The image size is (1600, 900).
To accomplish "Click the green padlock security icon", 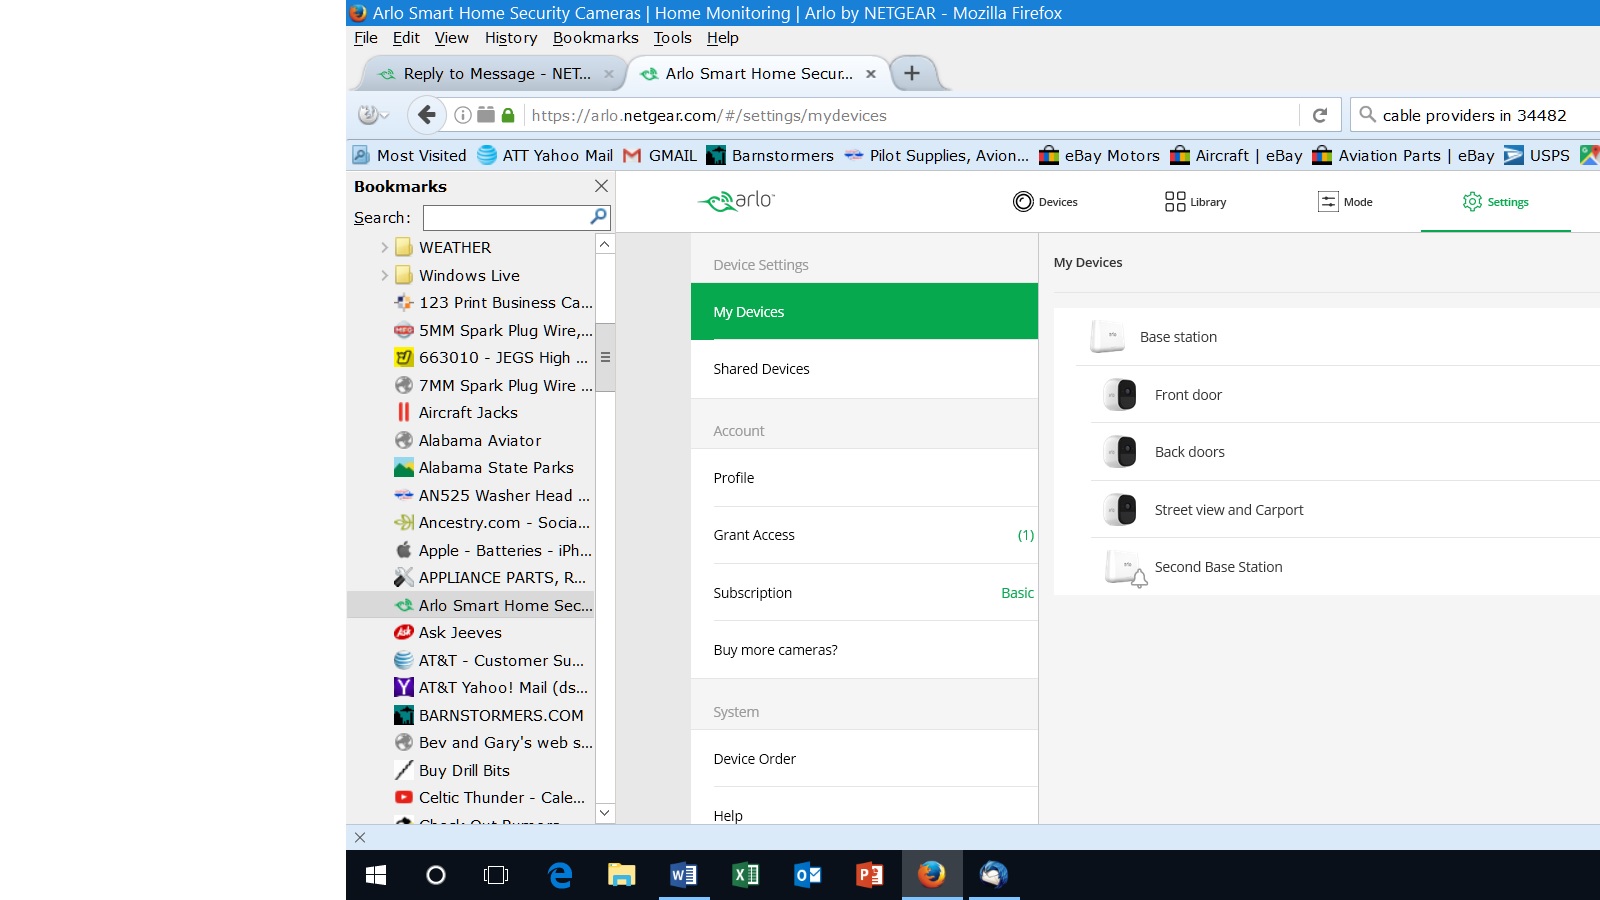I will [x=508, y=115].
